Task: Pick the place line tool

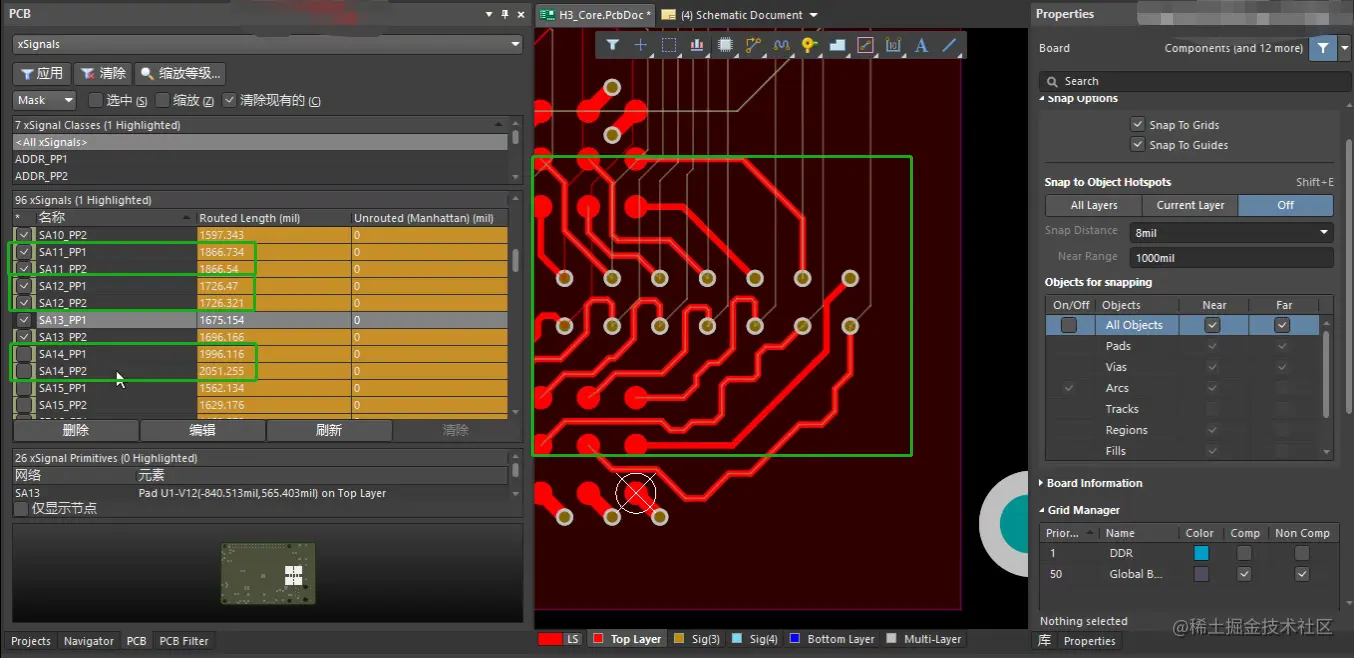Action: coord(950,45)
